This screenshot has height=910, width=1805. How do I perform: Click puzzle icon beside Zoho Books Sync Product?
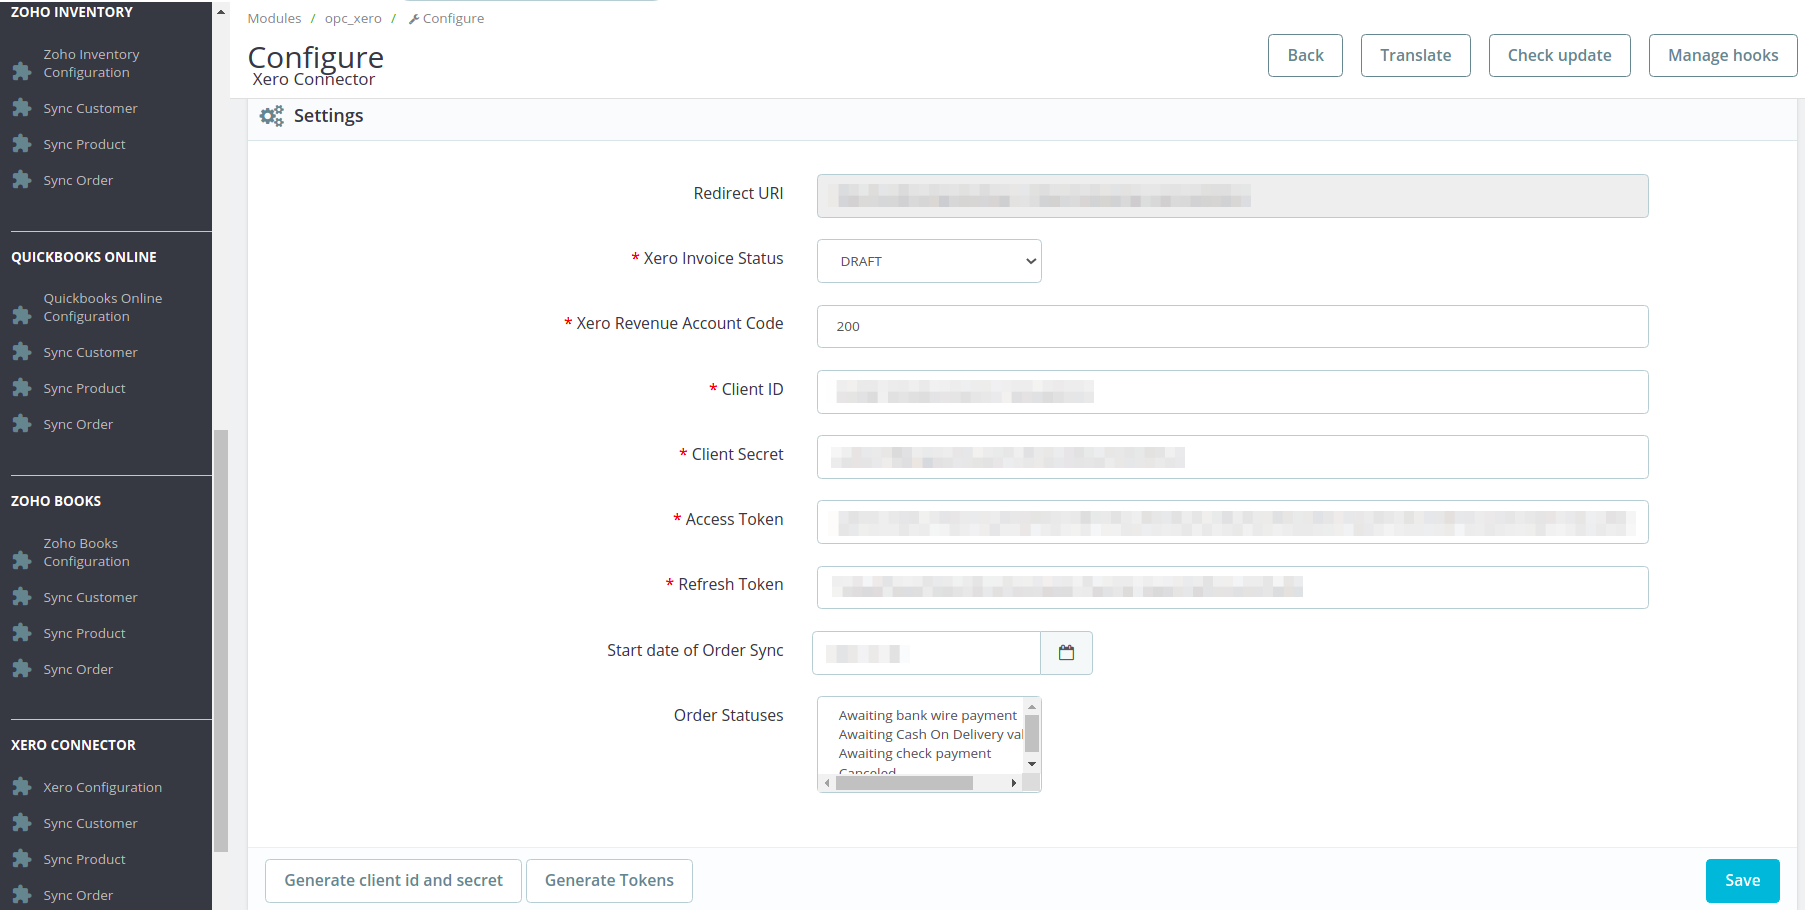[22, 633]
